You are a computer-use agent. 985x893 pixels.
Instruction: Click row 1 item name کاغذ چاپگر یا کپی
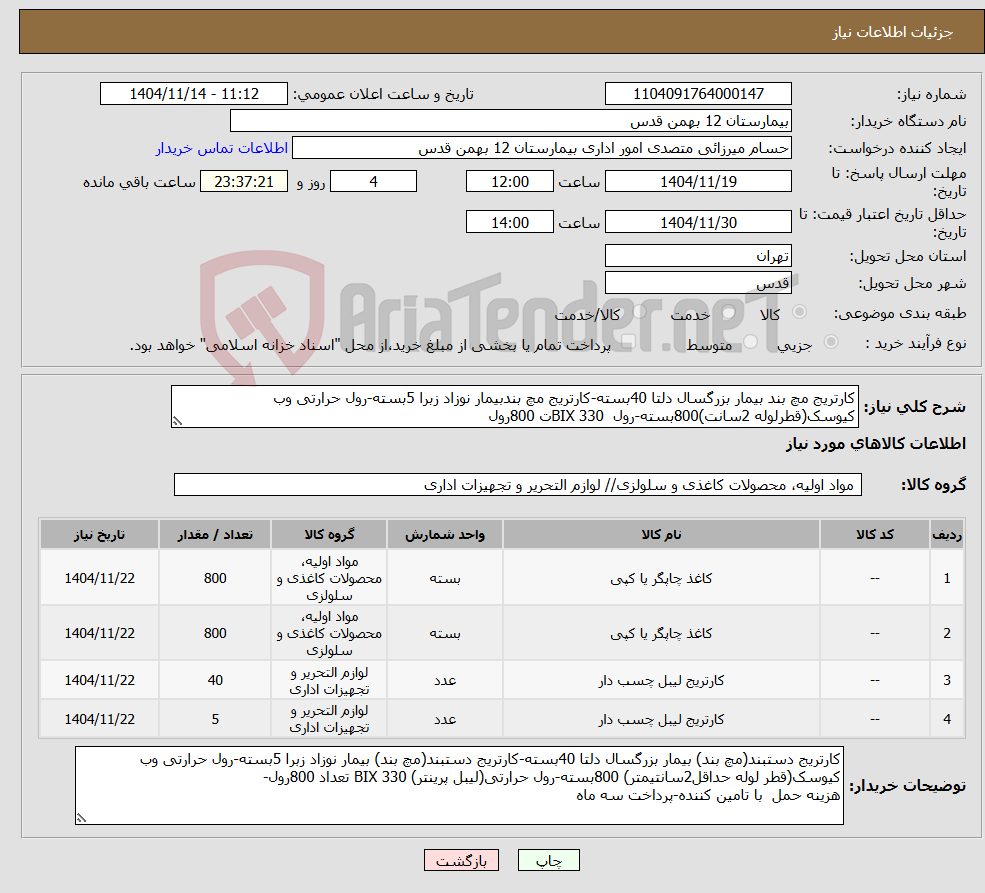point(661,578)
